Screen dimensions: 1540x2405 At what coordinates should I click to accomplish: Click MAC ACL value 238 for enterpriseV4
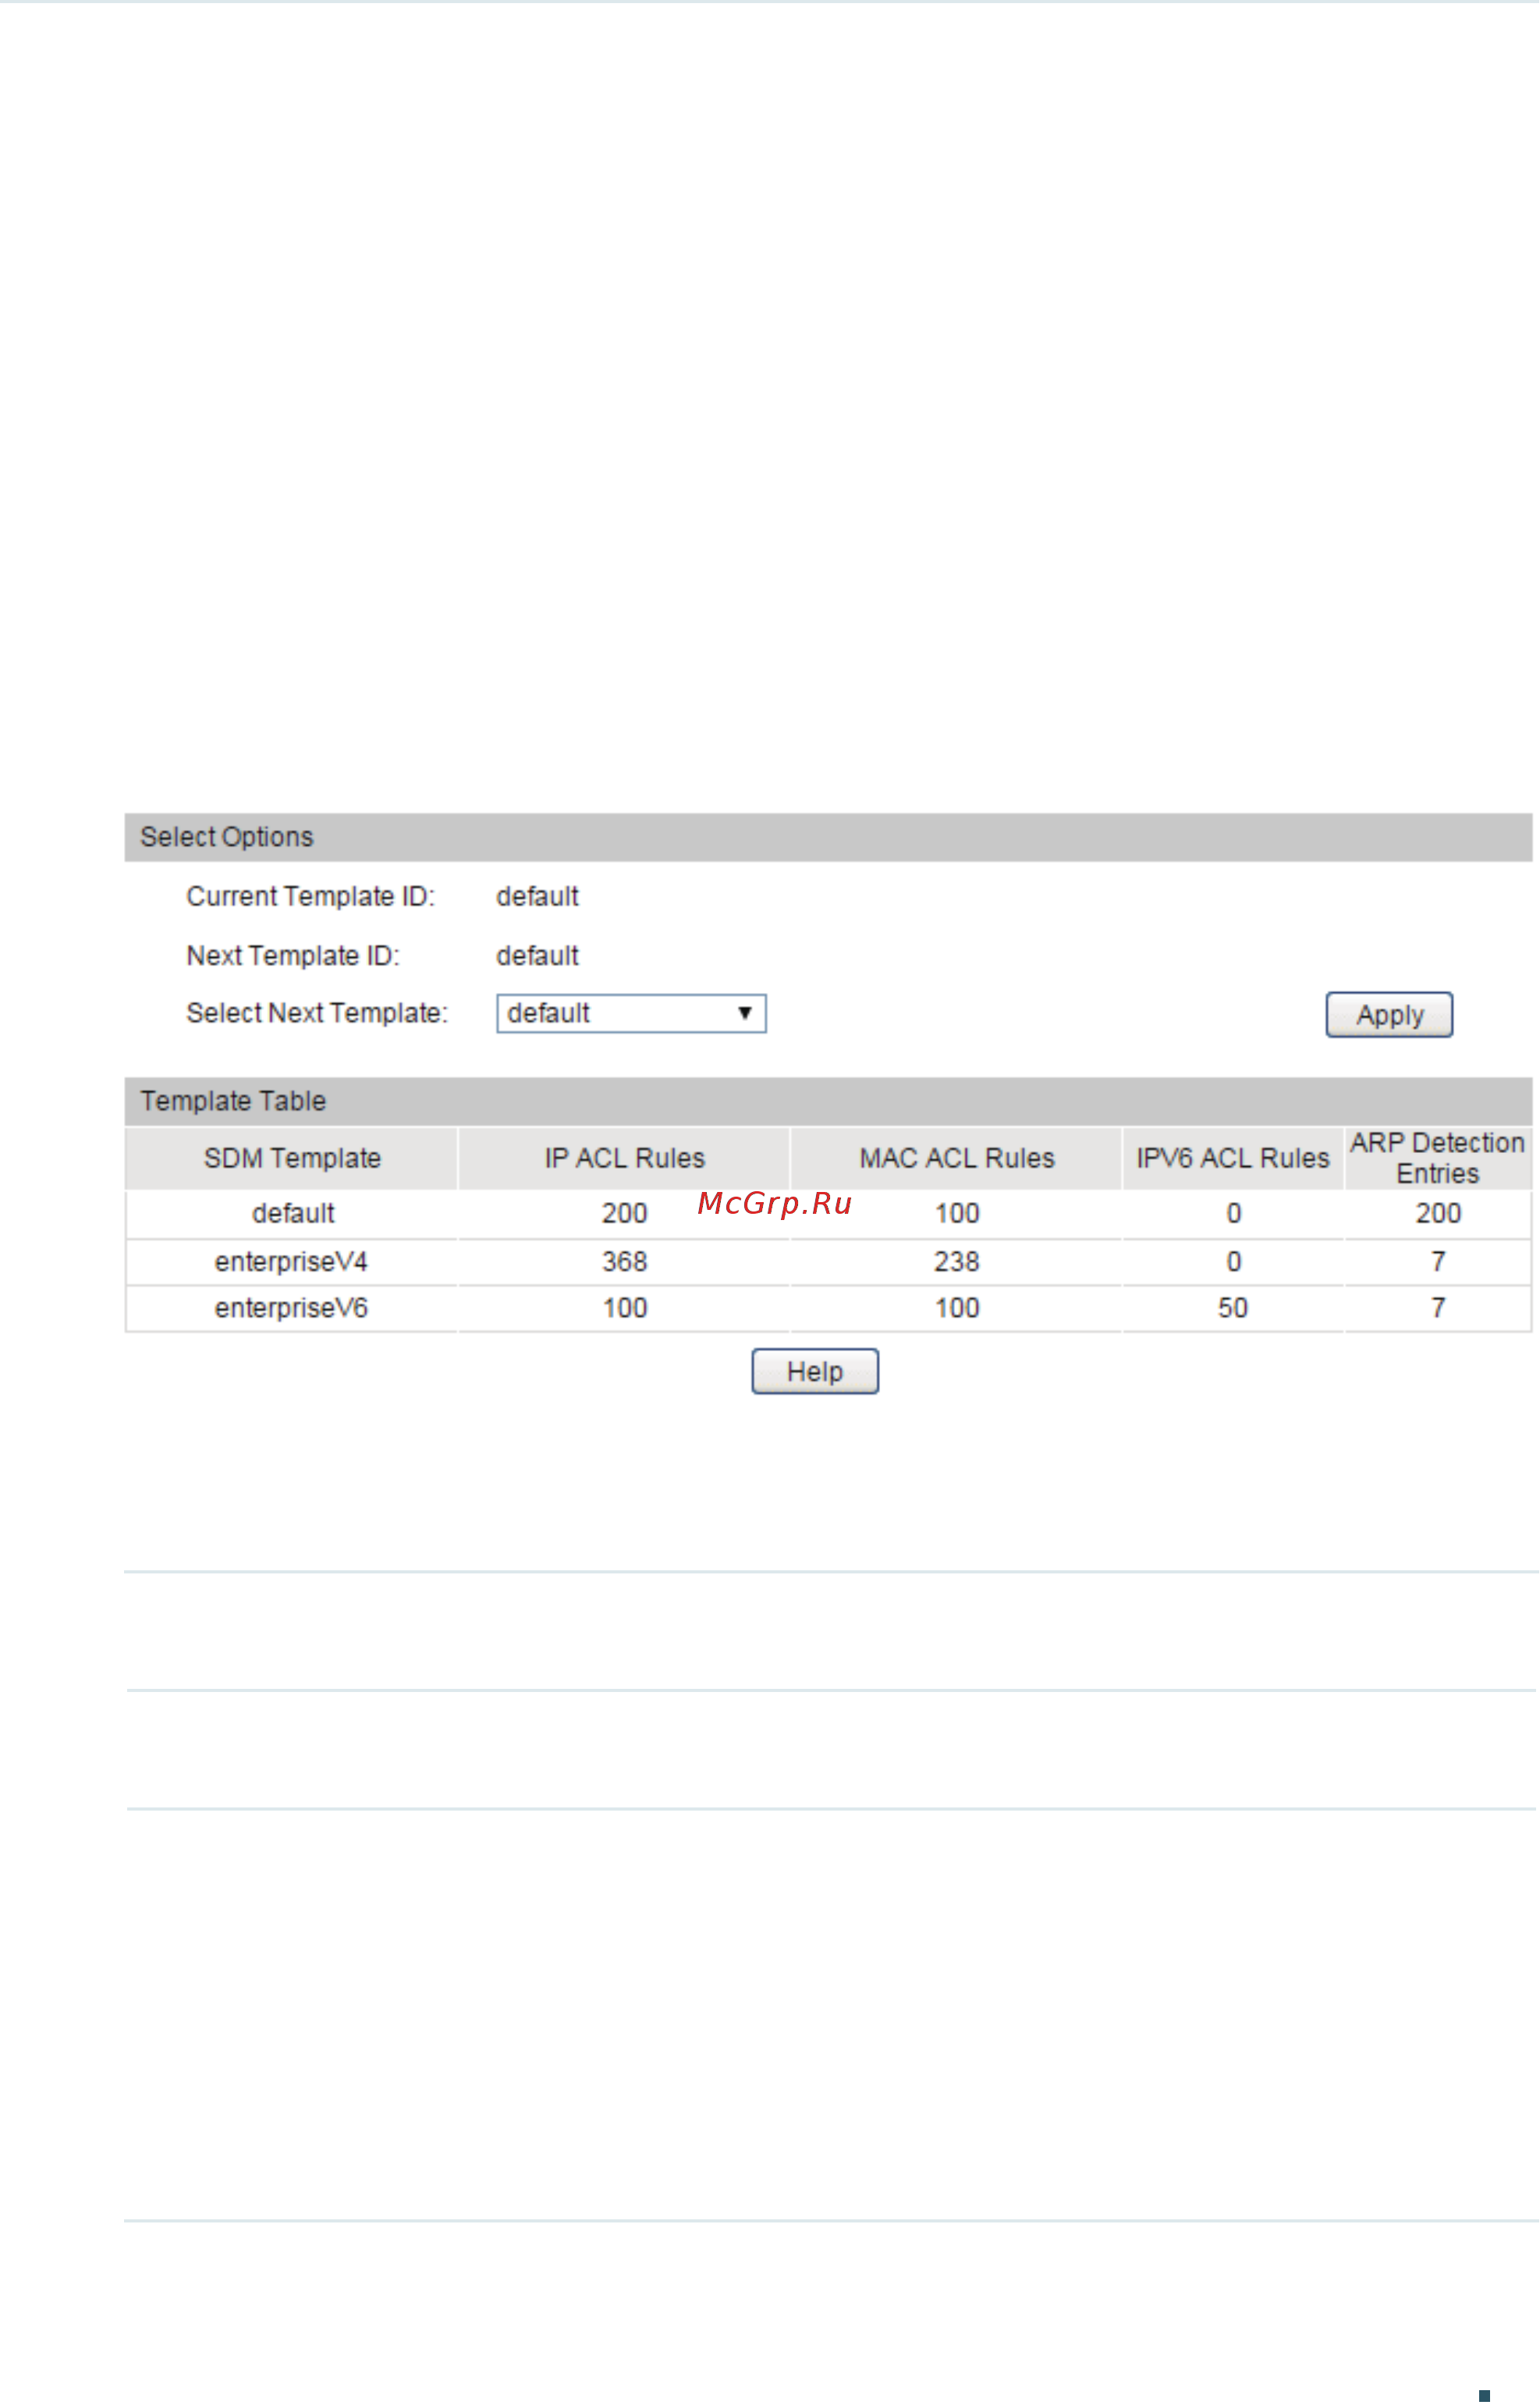[x=957, y=1261]
